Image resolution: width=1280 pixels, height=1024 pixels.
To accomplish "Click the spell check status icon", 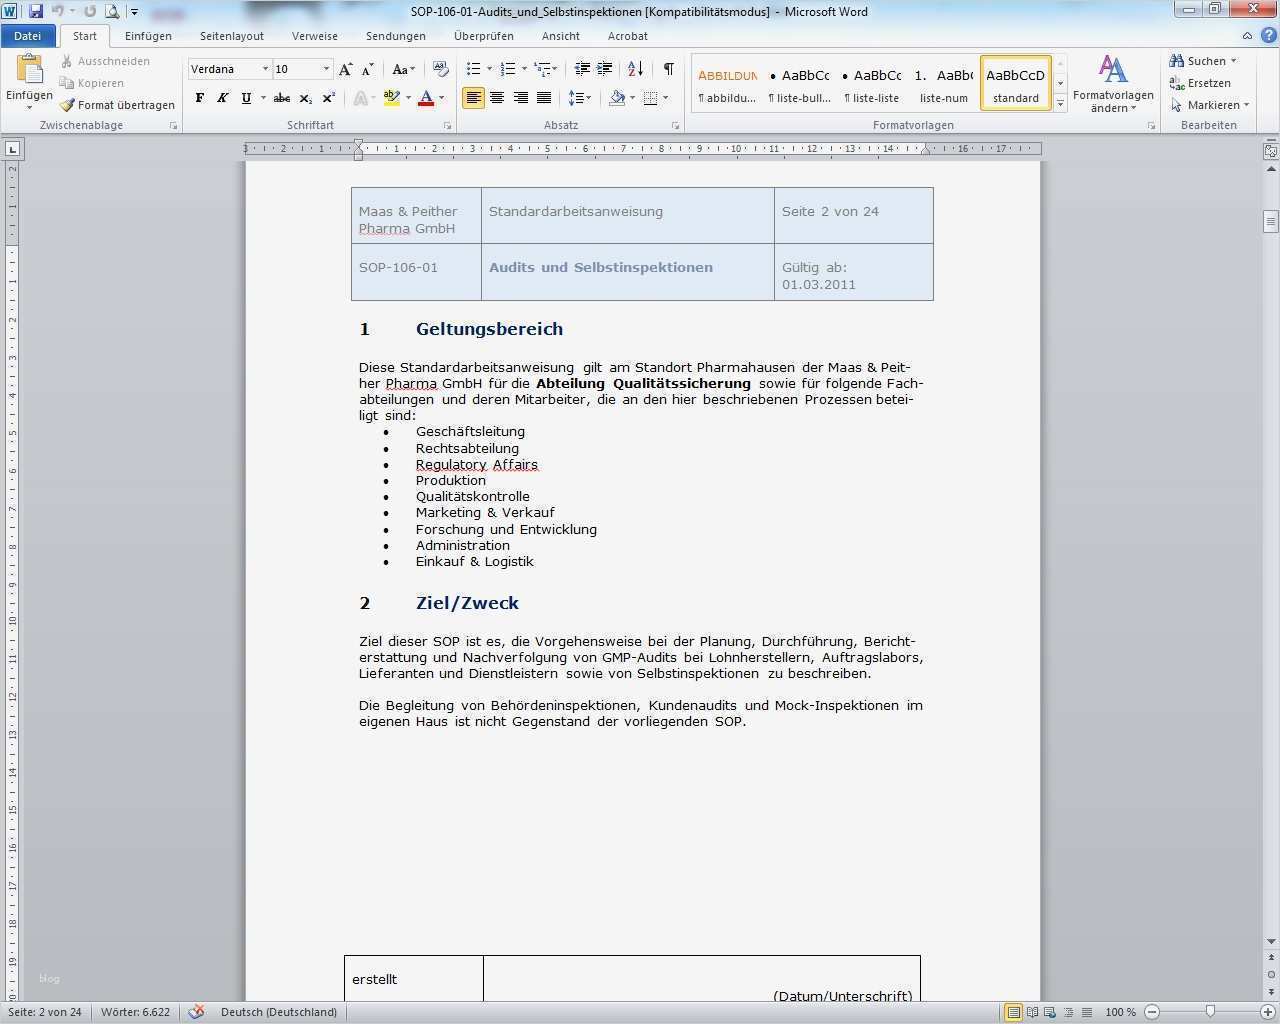I will coord(196,1012).
